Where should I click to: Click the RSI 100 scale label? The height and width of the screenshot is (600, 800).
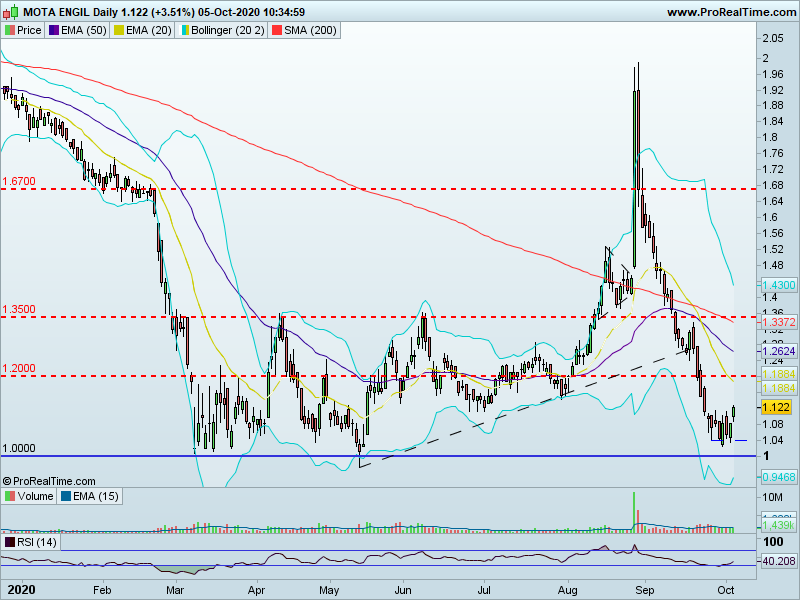click(x=773, y=542)
